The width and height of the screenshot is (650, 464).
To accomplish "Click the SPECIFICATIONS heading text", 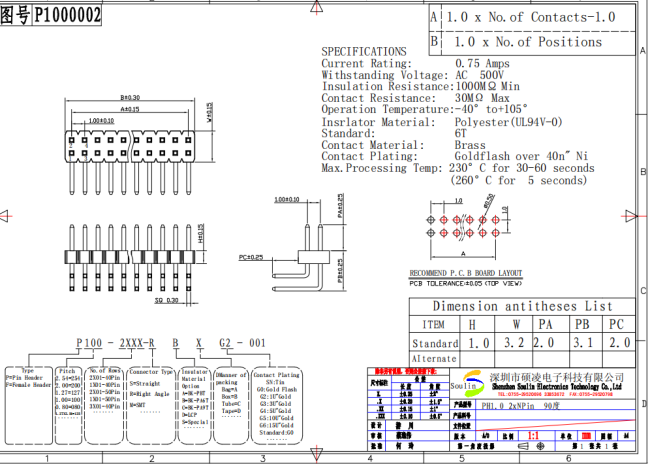I will coord(364,51).
